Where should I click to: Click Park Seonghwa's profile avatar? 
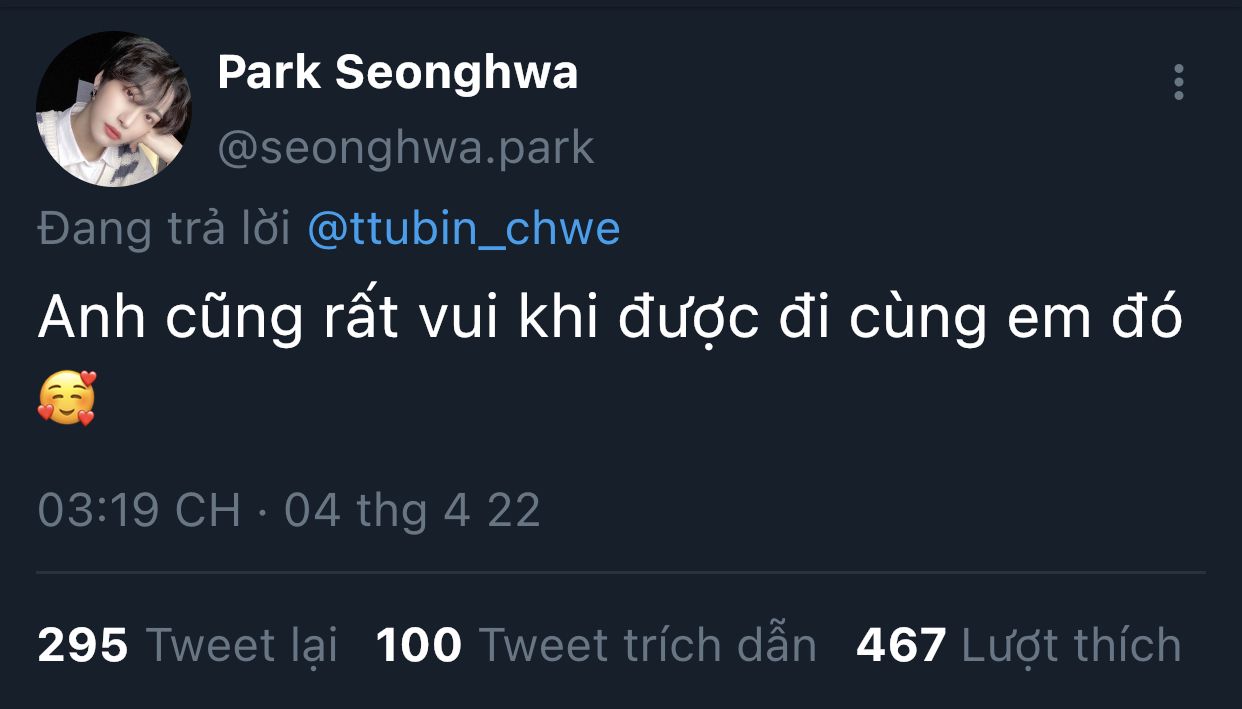click(113, 109)
